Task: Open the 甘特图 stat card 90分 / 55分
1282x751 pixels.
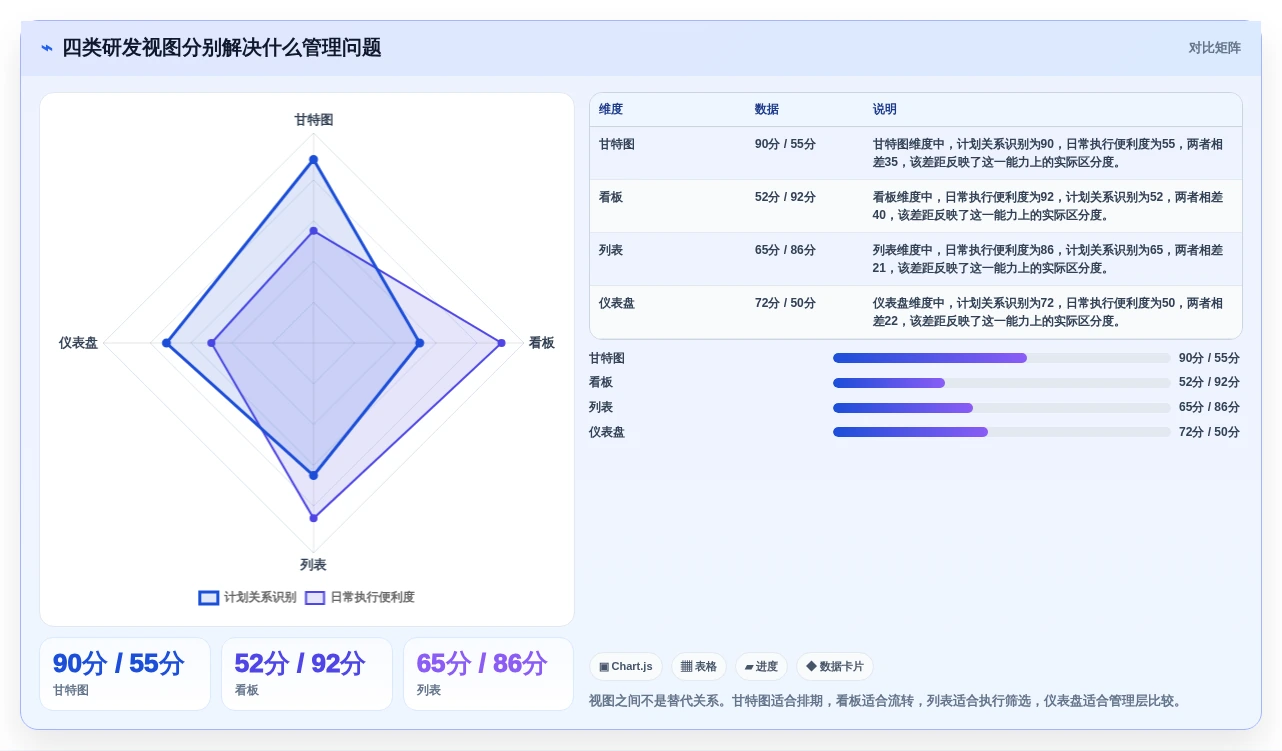Action: coord(125,674)
